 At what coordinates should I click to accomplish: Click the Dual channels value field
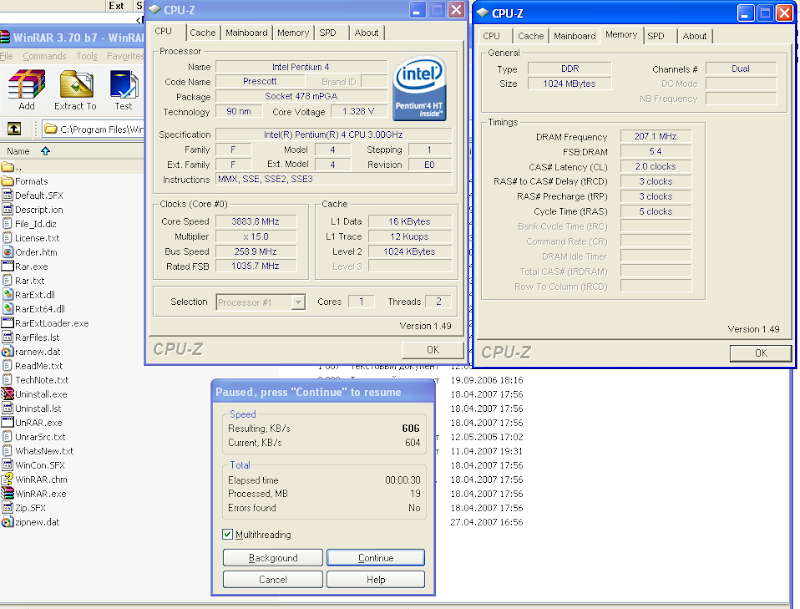(x=741, y=68)
